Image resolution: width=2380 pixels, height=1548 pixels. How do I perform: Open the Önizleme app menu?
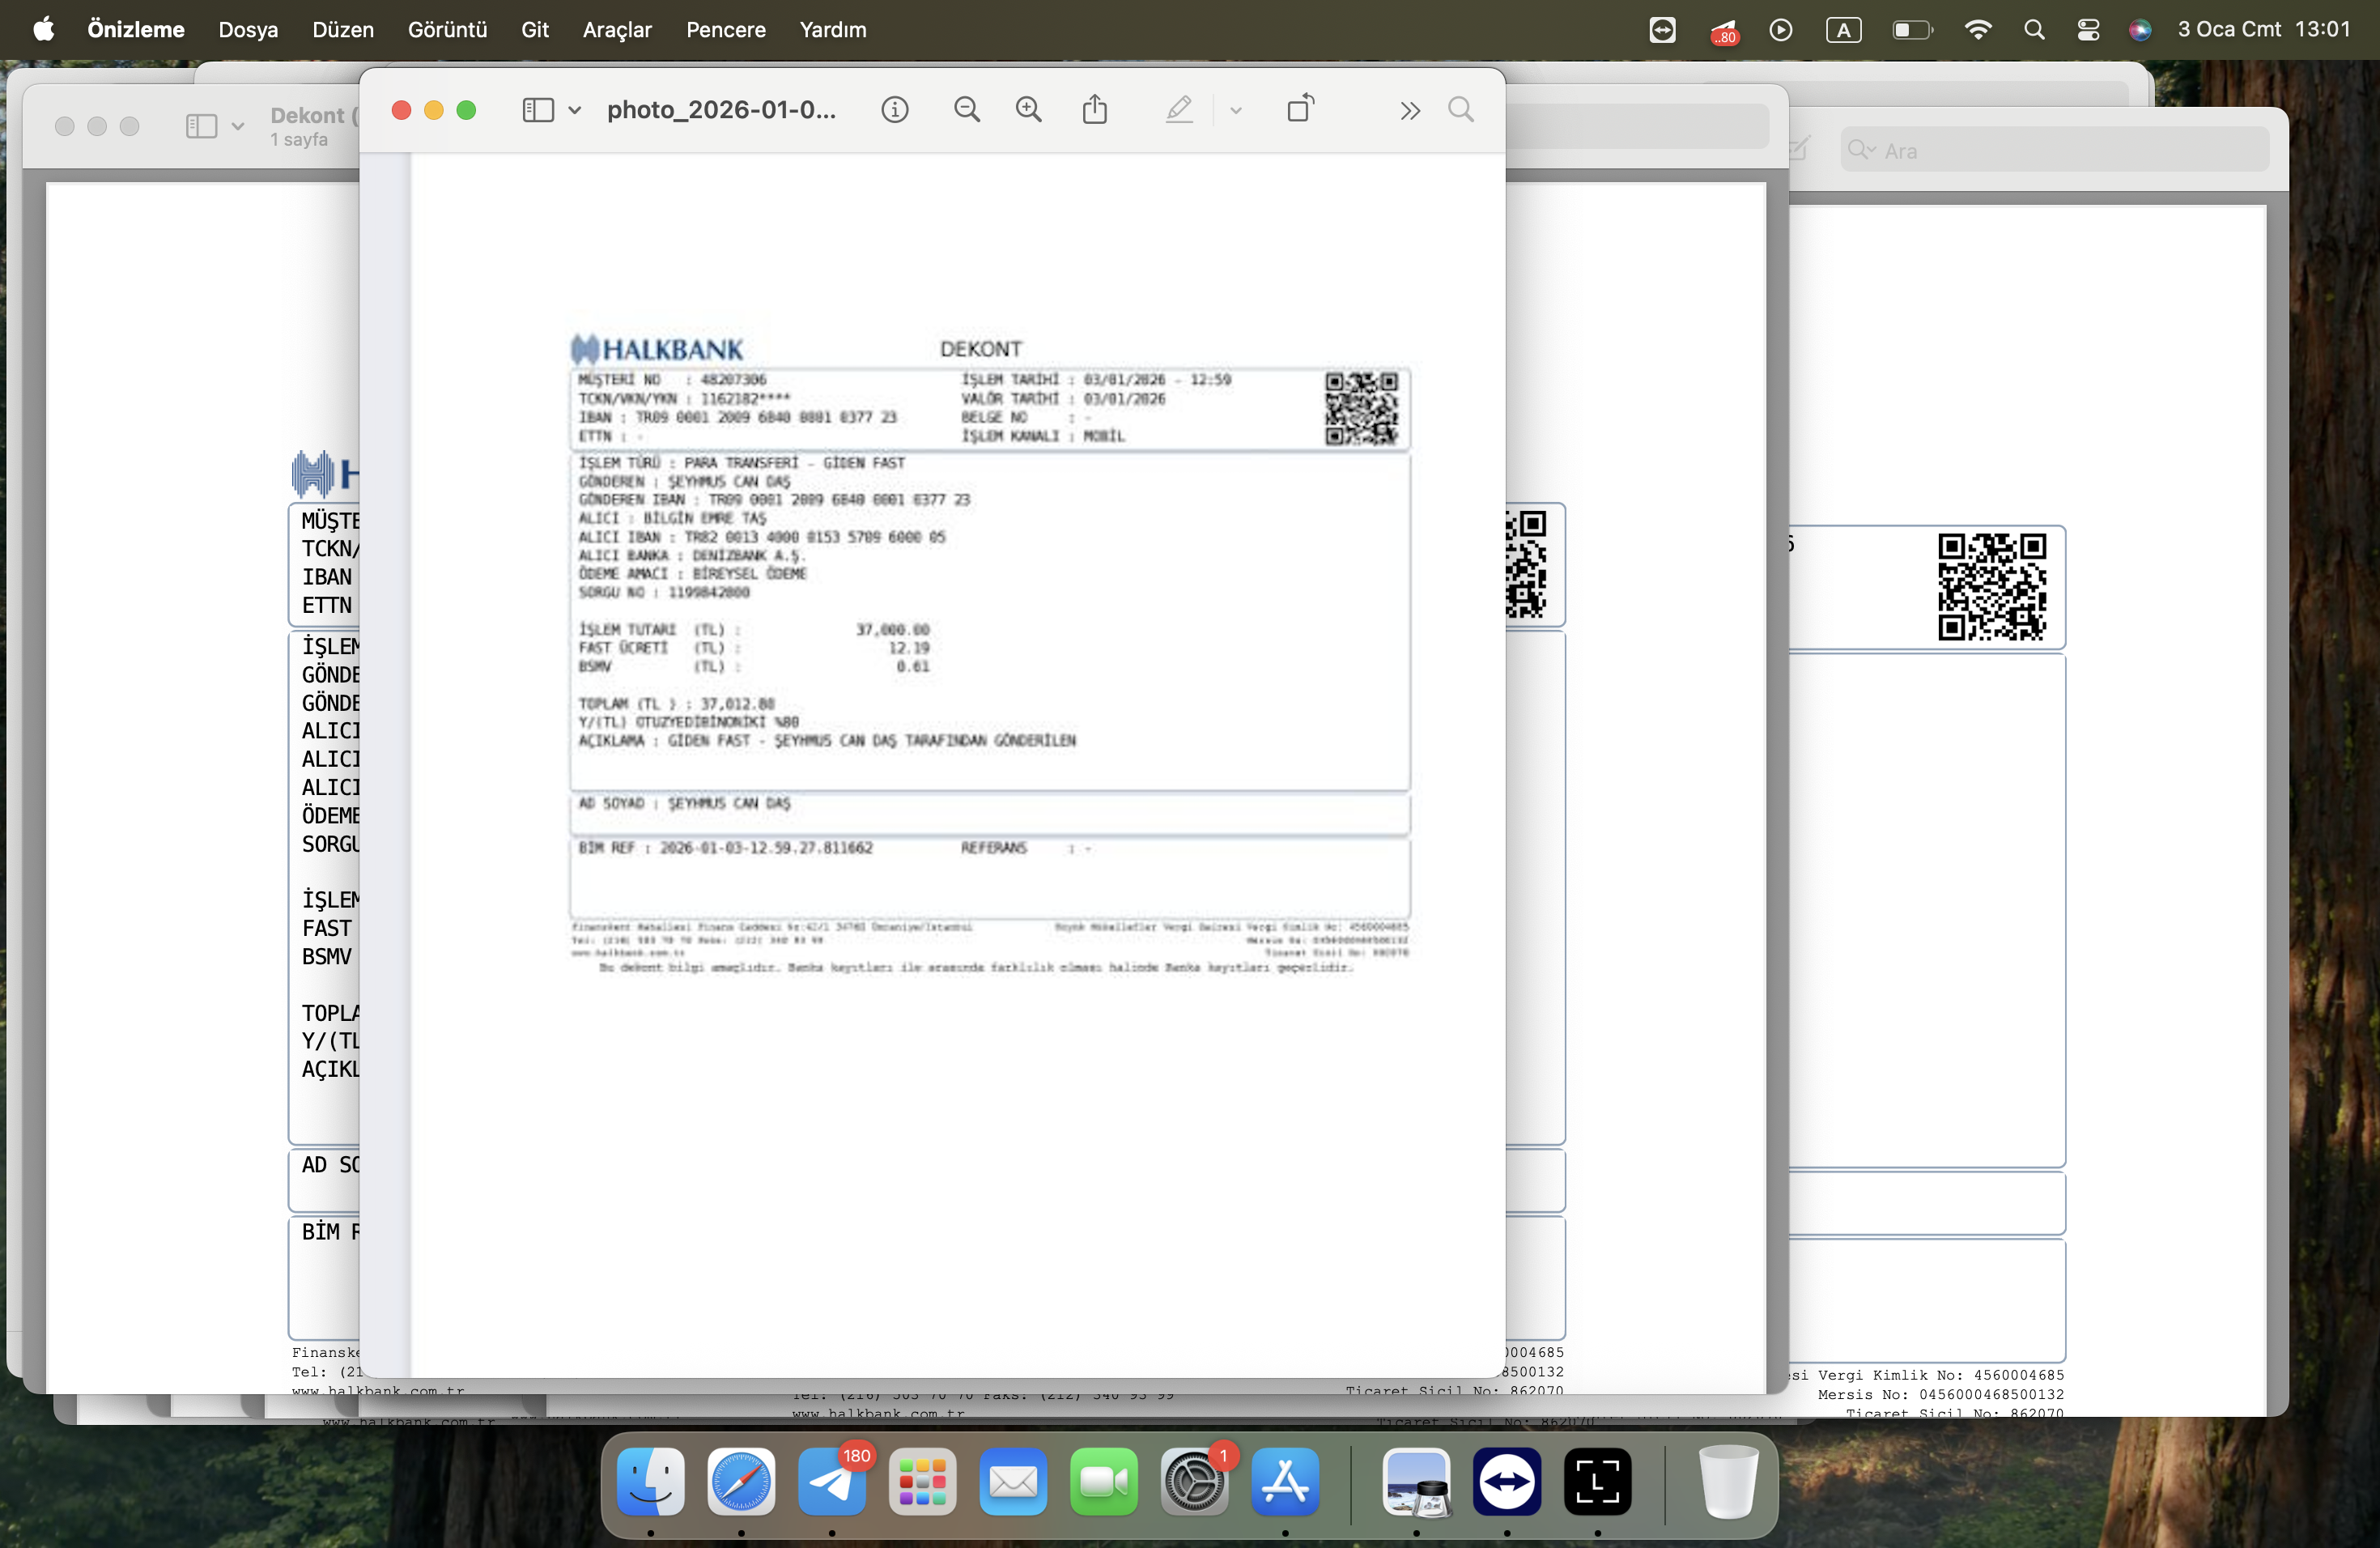point(136,30)
